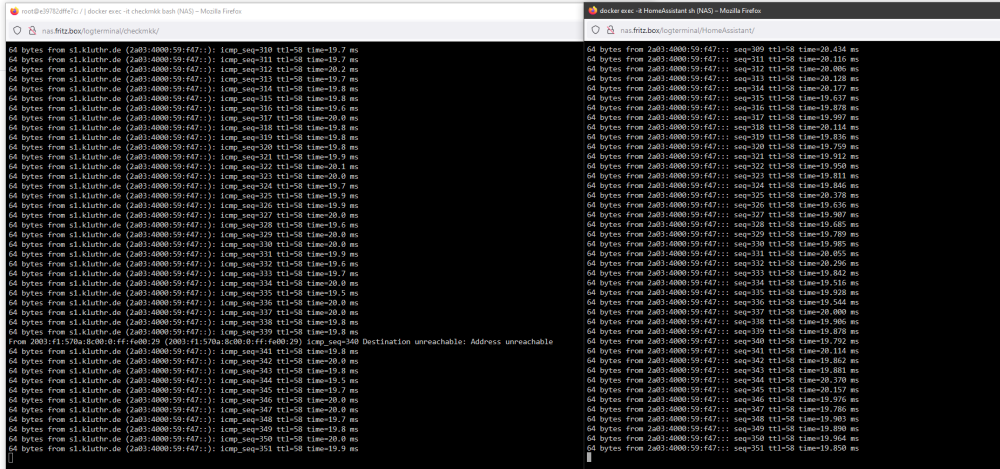1000x469 pixels.
Task: Select HomeAssistant line seq=336 time=19.544 ms
Action: coord(723,302)
